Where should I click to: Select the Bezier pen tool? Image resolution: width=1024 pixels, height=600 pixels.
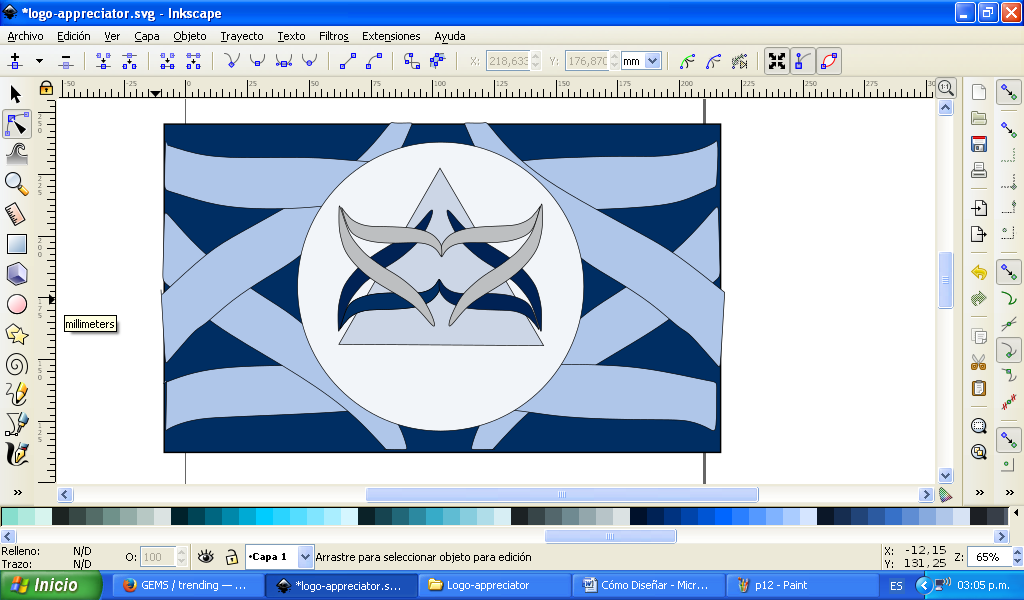click(16, 424)
